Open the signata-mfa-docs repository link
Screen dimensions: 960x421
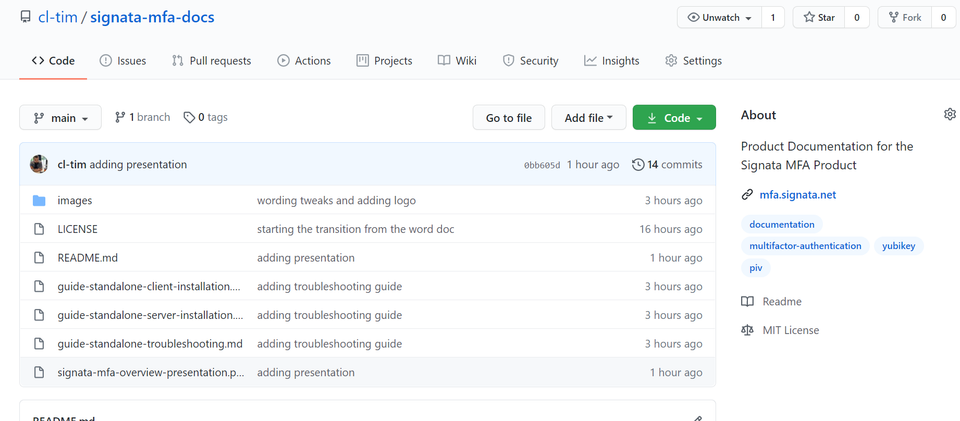152,17
